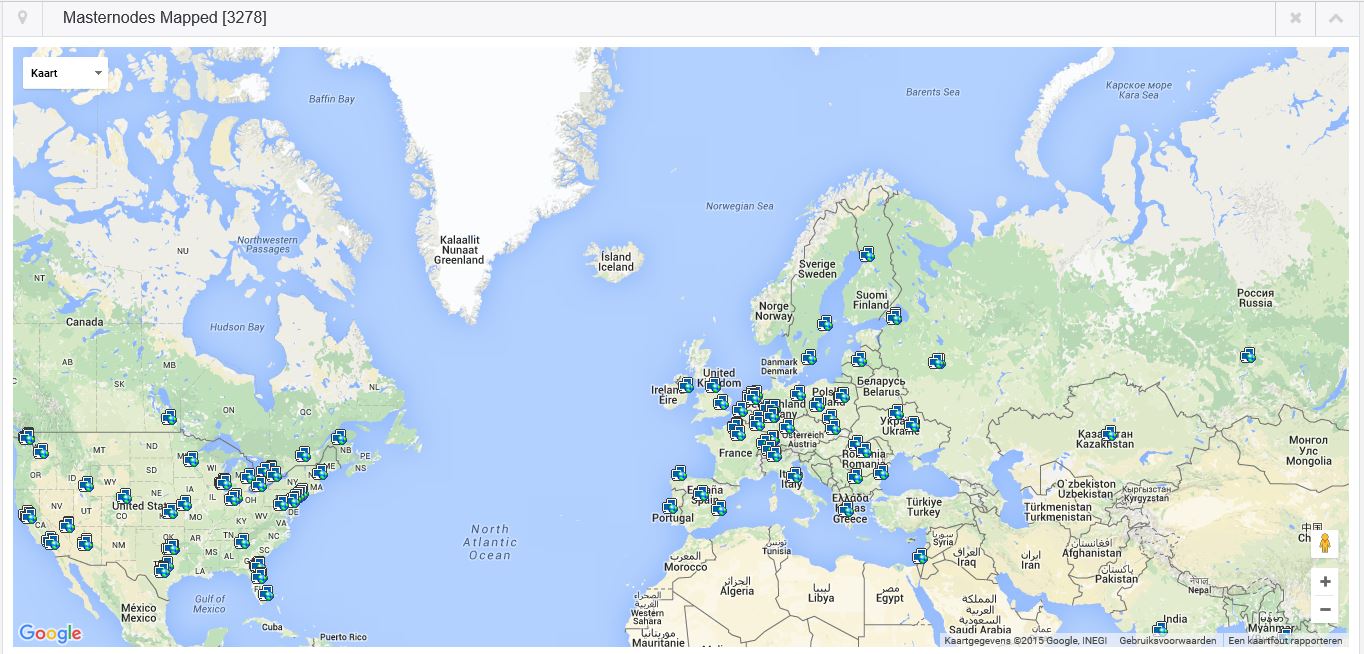Click the masternode marker in Portugal
The image size is (1364, 654).
(669, 506)
